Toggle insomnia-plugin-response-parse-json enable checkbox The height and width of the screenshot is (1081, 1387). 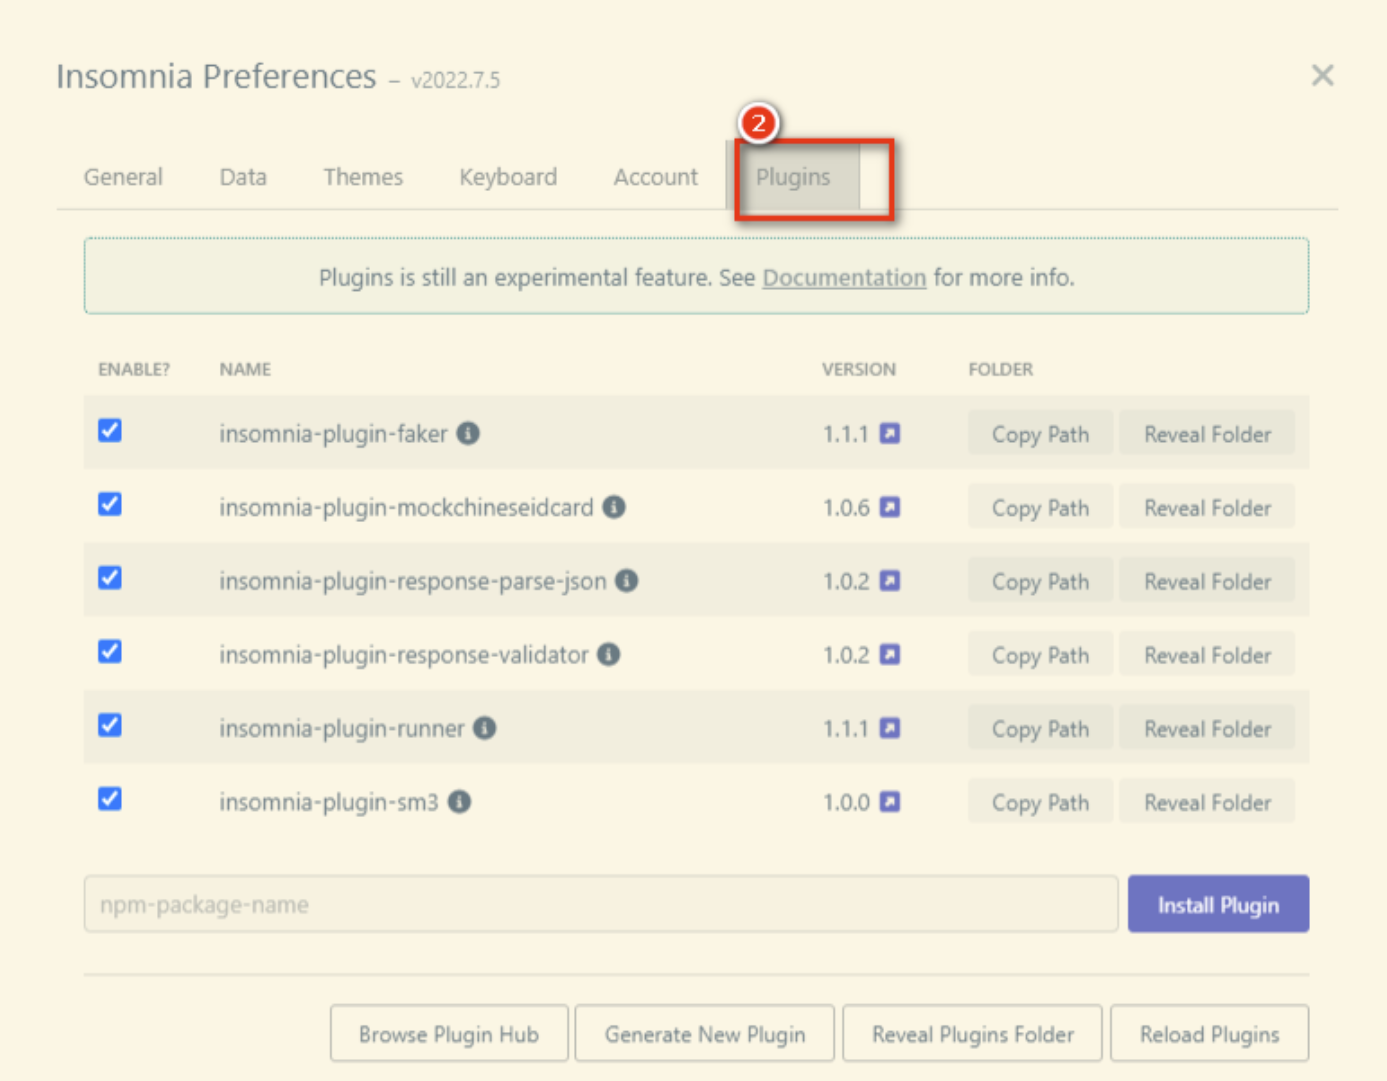pos(110,578)
